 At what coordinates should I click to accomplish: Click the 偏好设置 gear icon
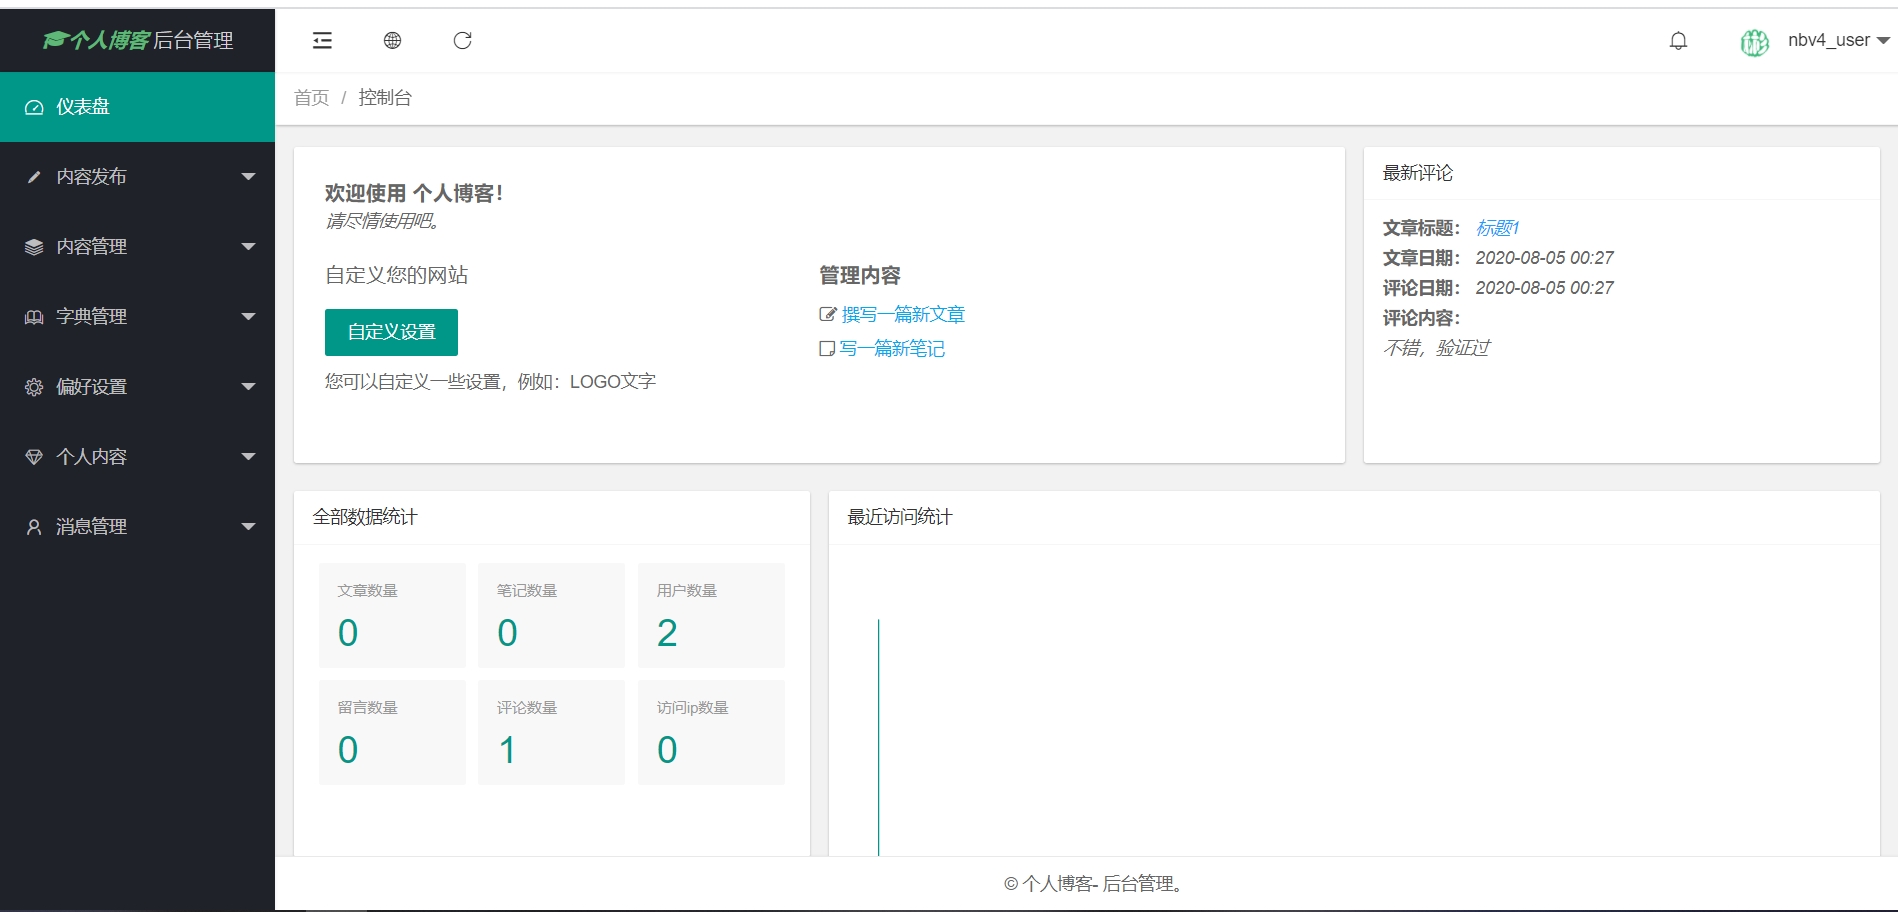click(x=34, y=386)
